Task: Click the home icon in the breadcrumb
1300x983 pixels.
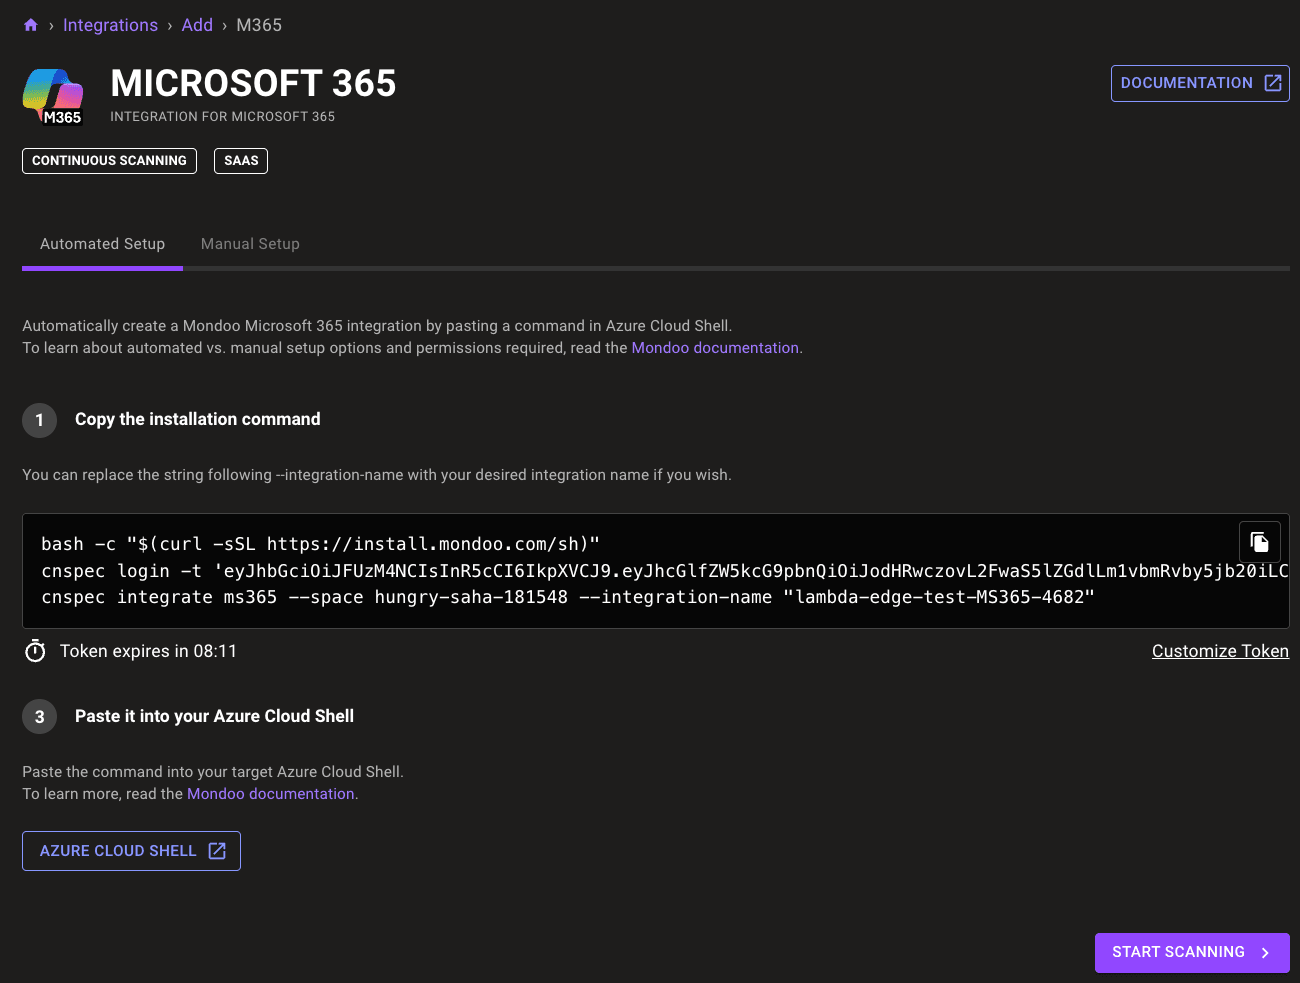Action: pyautogui.click(x=29, y=24)
